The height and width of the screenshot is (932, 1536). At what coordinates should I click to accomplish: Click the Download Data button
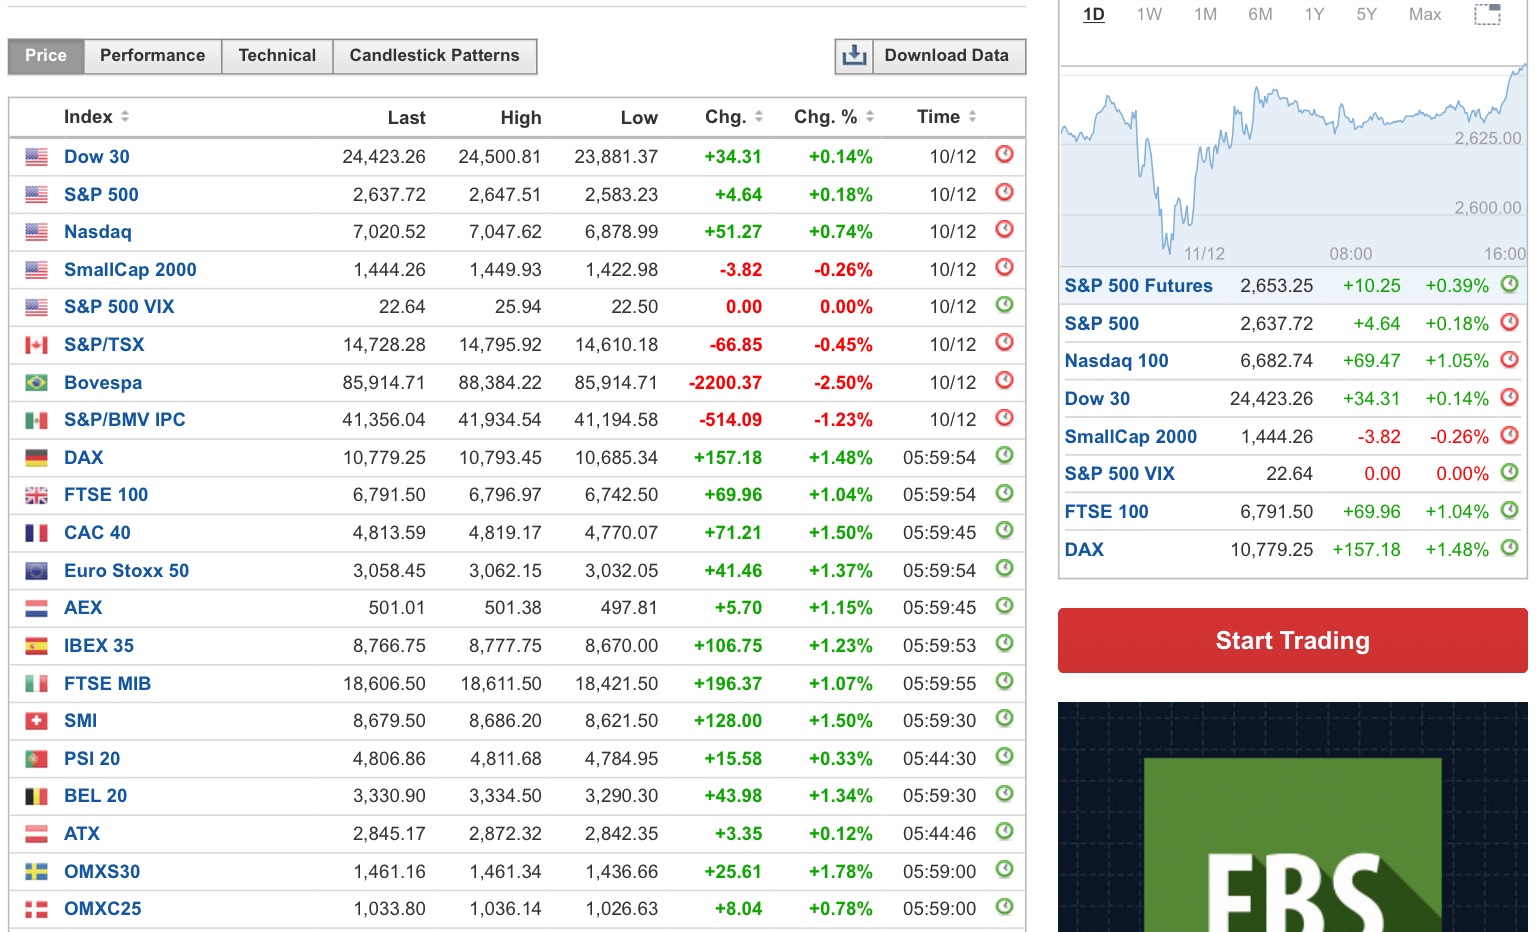pos(931,56)
